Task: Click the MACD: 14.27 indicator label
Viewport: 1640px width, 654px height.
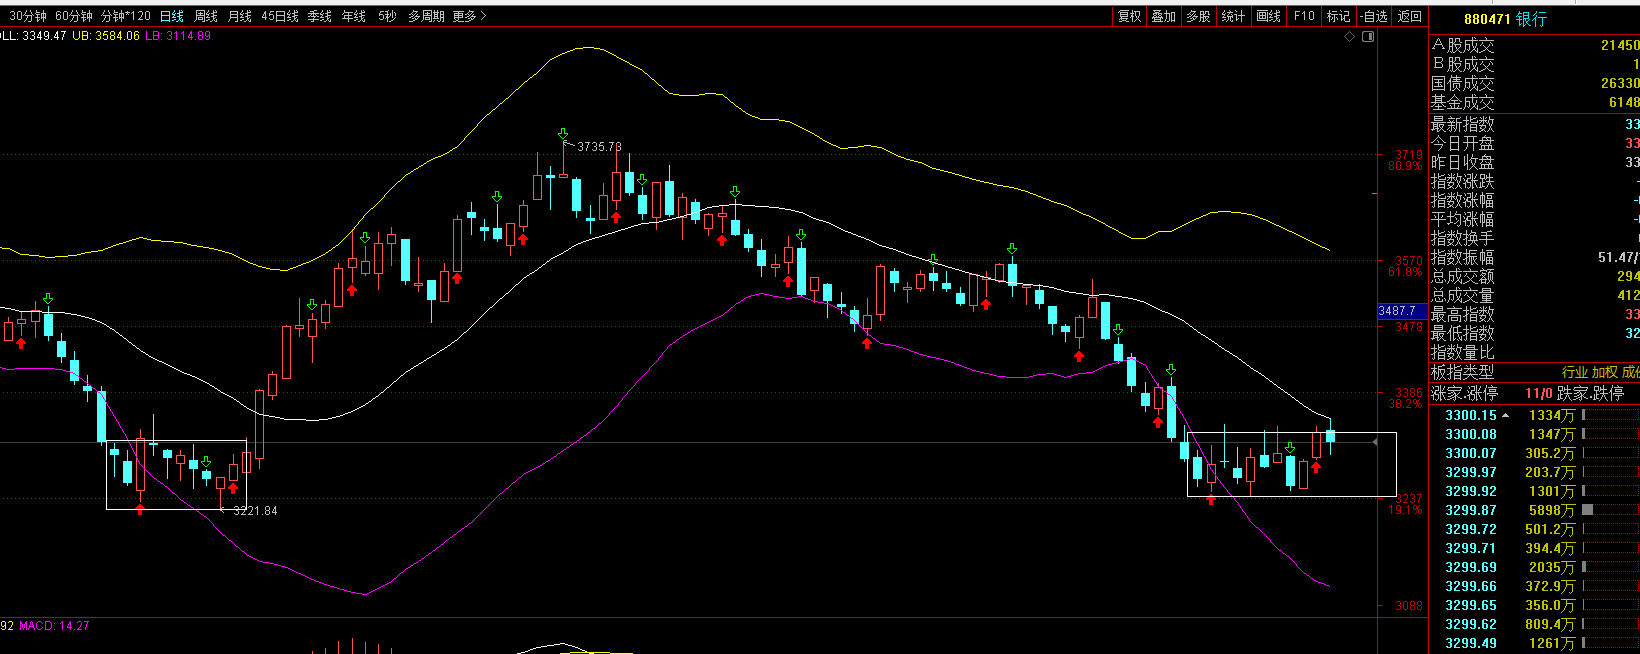Action: pos(54,626)
